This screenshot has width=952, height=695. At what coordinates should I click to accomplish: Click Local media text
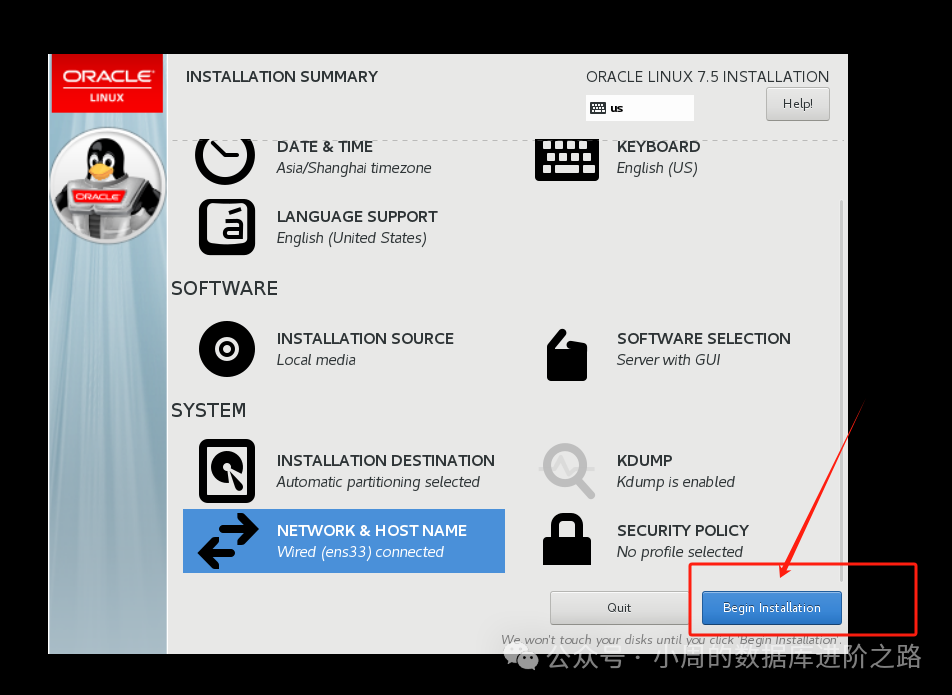point(316,360)
